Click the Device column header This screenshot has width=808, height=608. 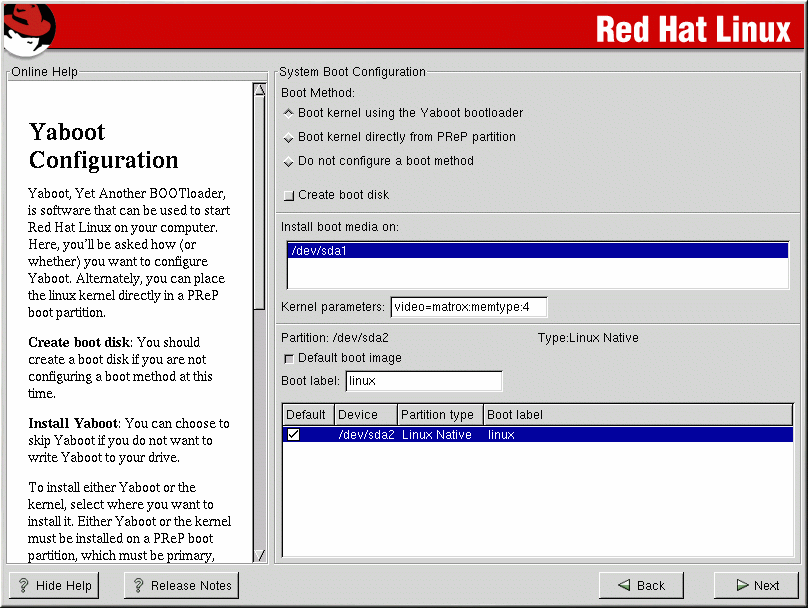(364, 415)
